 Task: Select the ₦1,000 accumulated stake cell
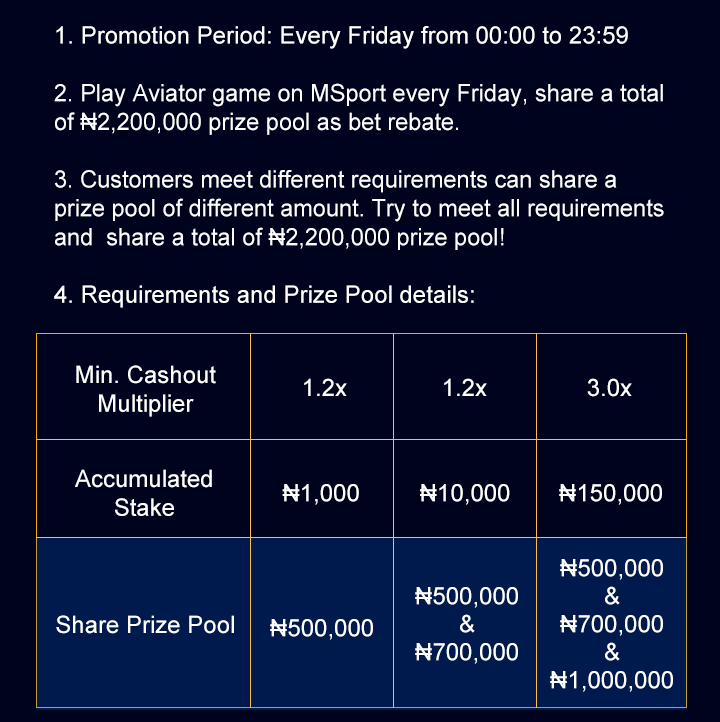pos(321,493)
